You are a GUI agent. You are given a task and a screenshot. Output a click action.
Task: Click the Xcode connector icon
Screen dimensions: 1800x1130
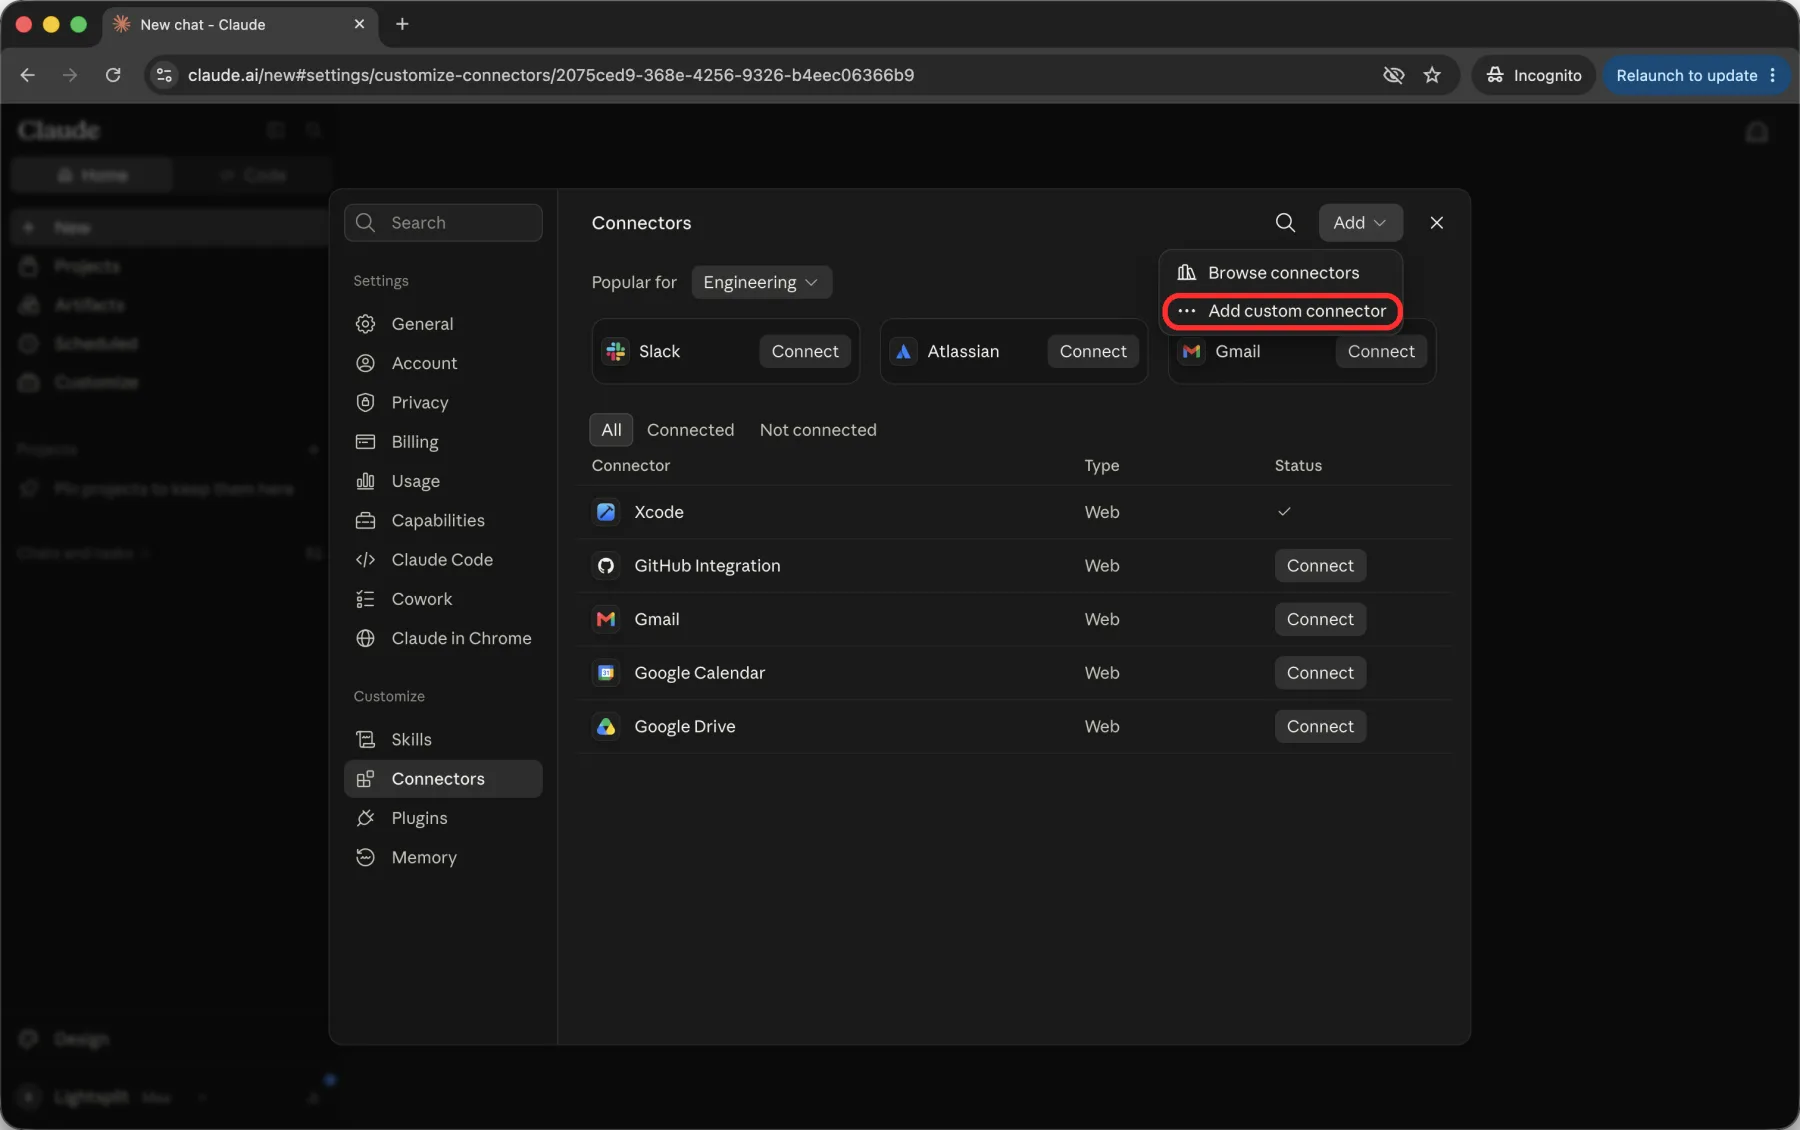(606, 512)
